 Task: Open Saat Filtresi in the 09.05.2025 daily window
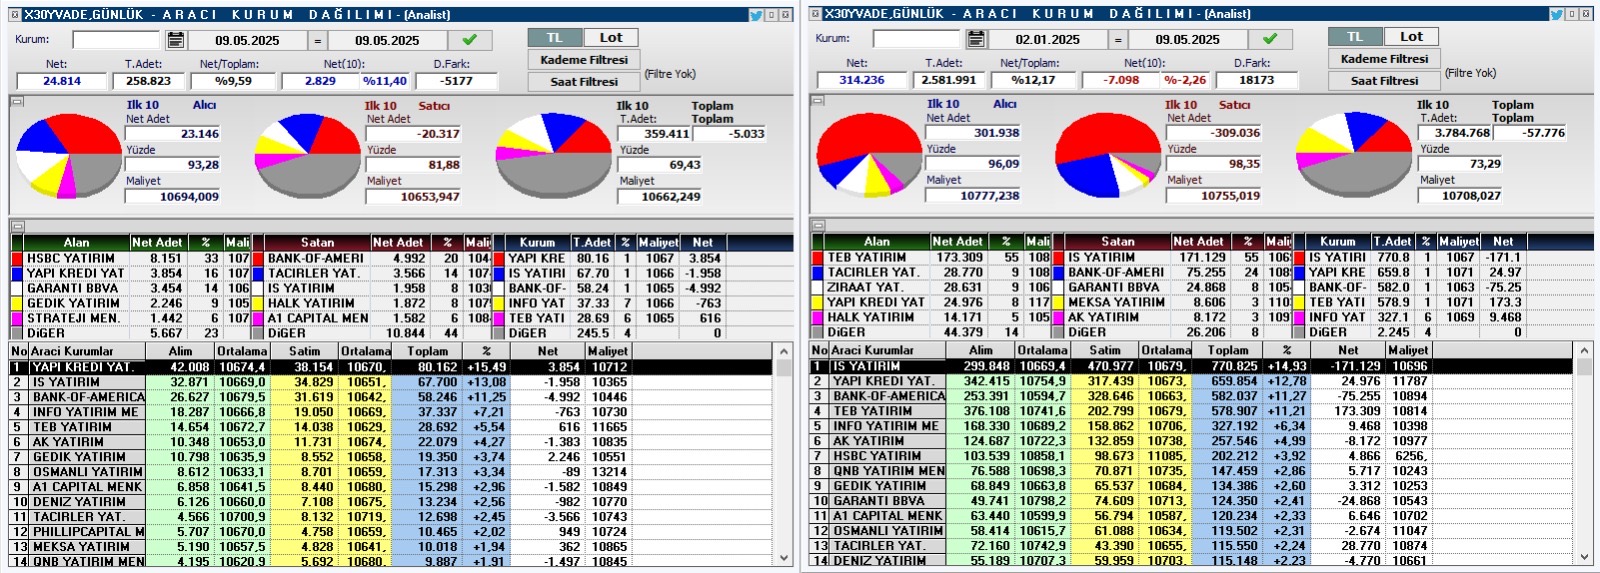584,82
